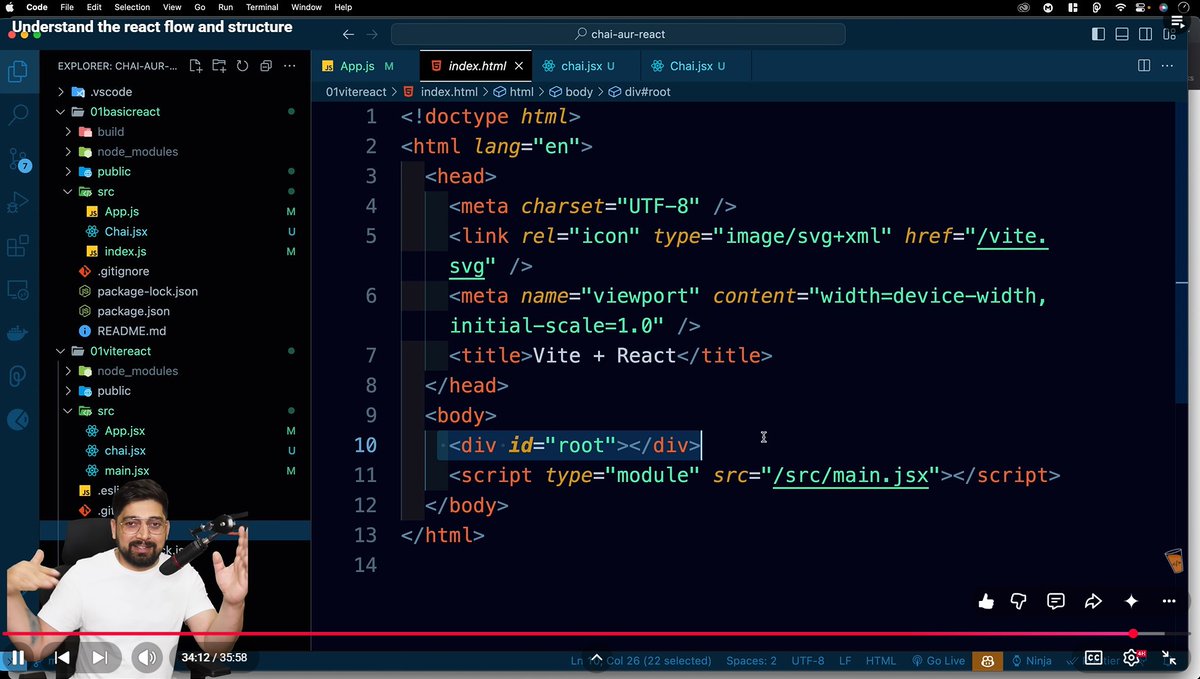Collapse all folders in Explorer
The image size is (1200, 679).
click(266, 66)
